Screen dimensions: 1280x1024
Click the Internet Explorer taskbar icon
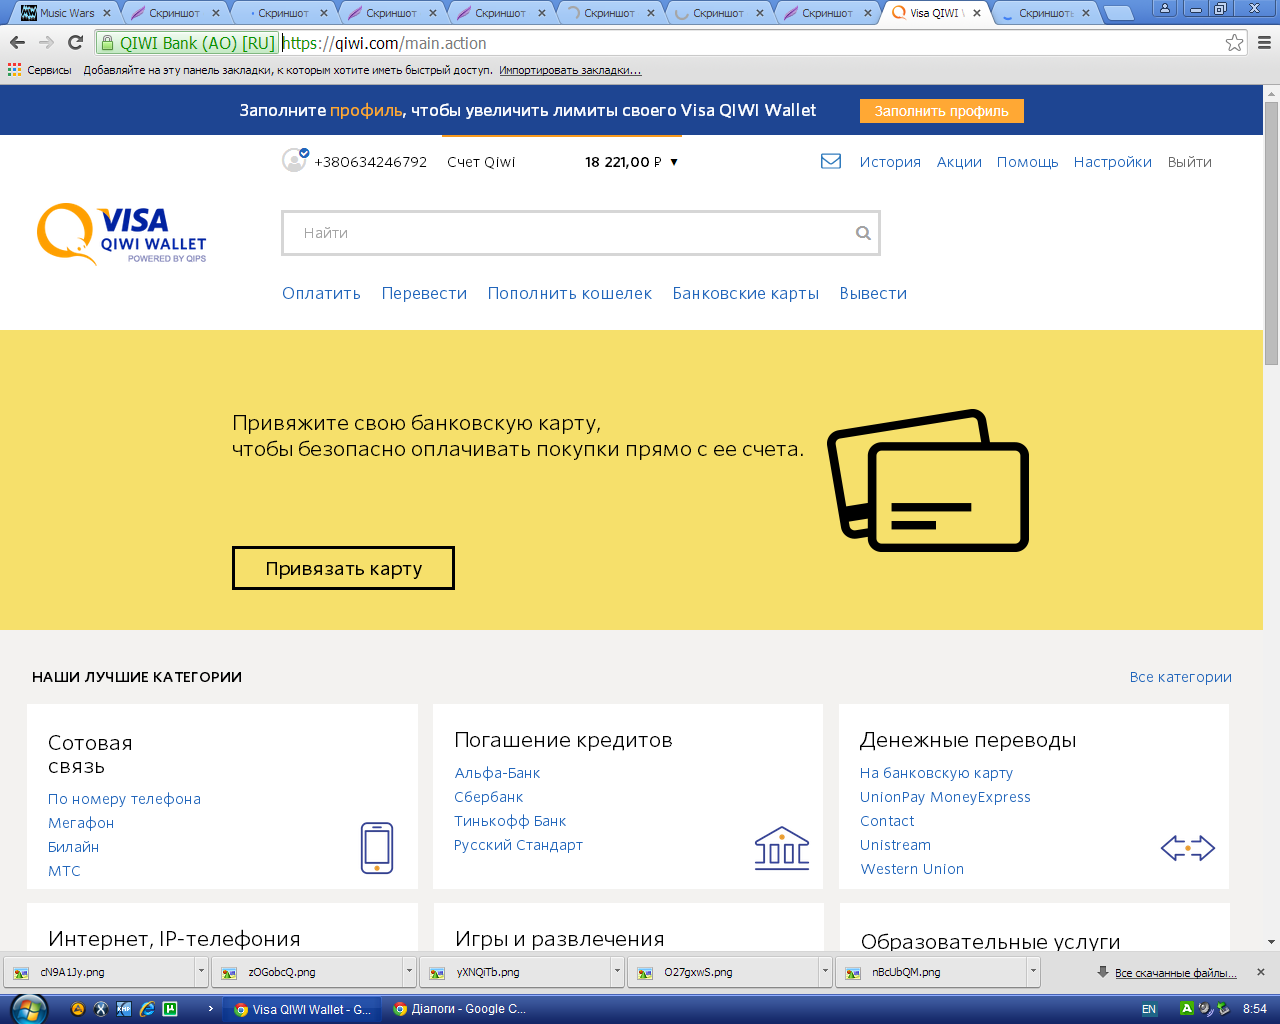click(x=147, y=1009)
